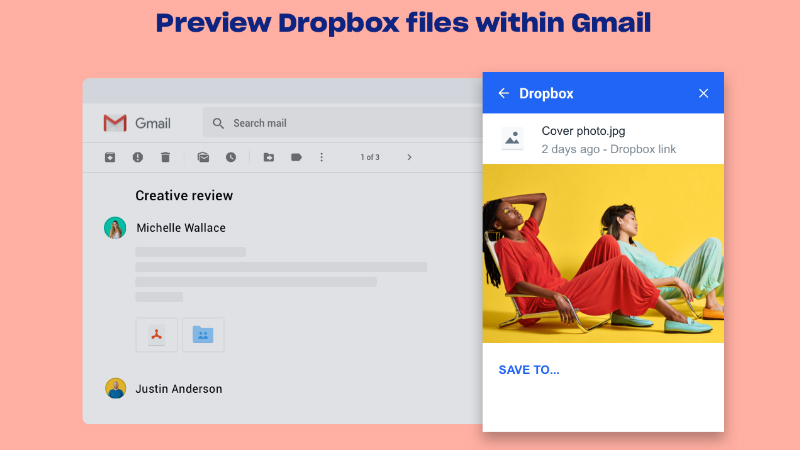Open the More options three-dot menu
The width and height of the screenshot is (800, 450).
click(x=321, y=157)
